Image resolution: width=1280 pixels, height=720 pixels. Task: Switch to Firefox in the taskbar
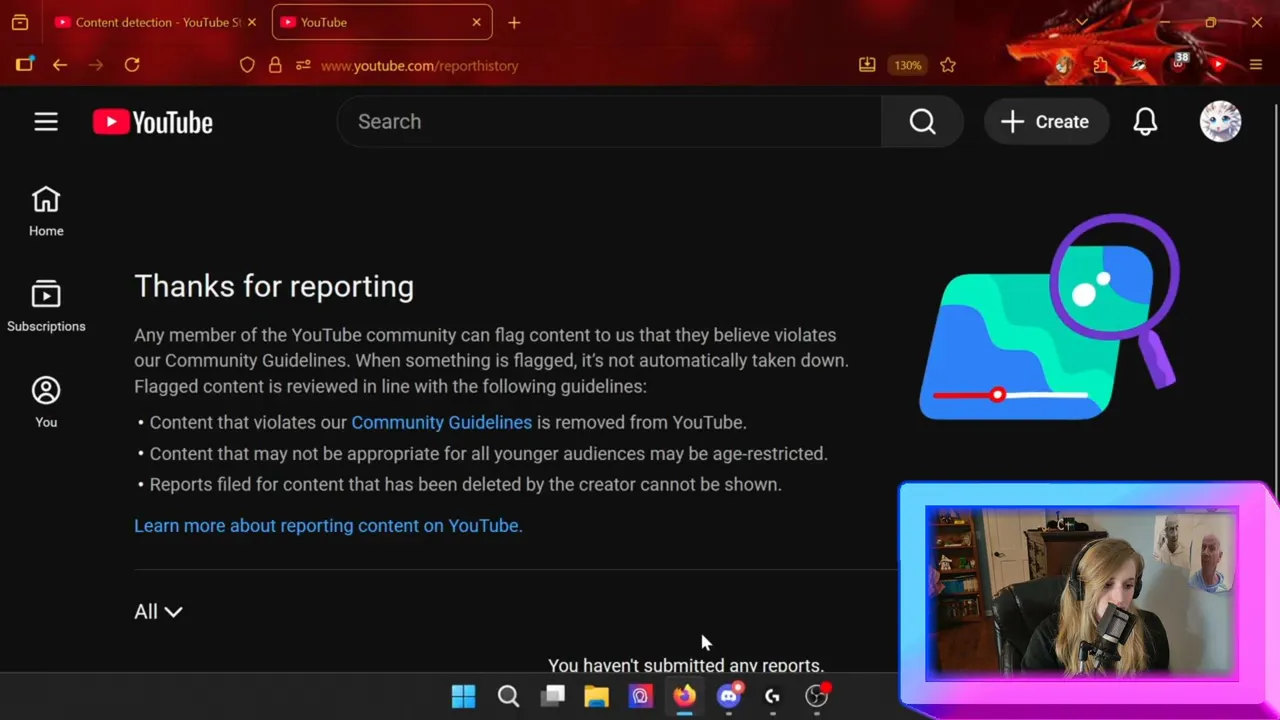pos(684,696)
